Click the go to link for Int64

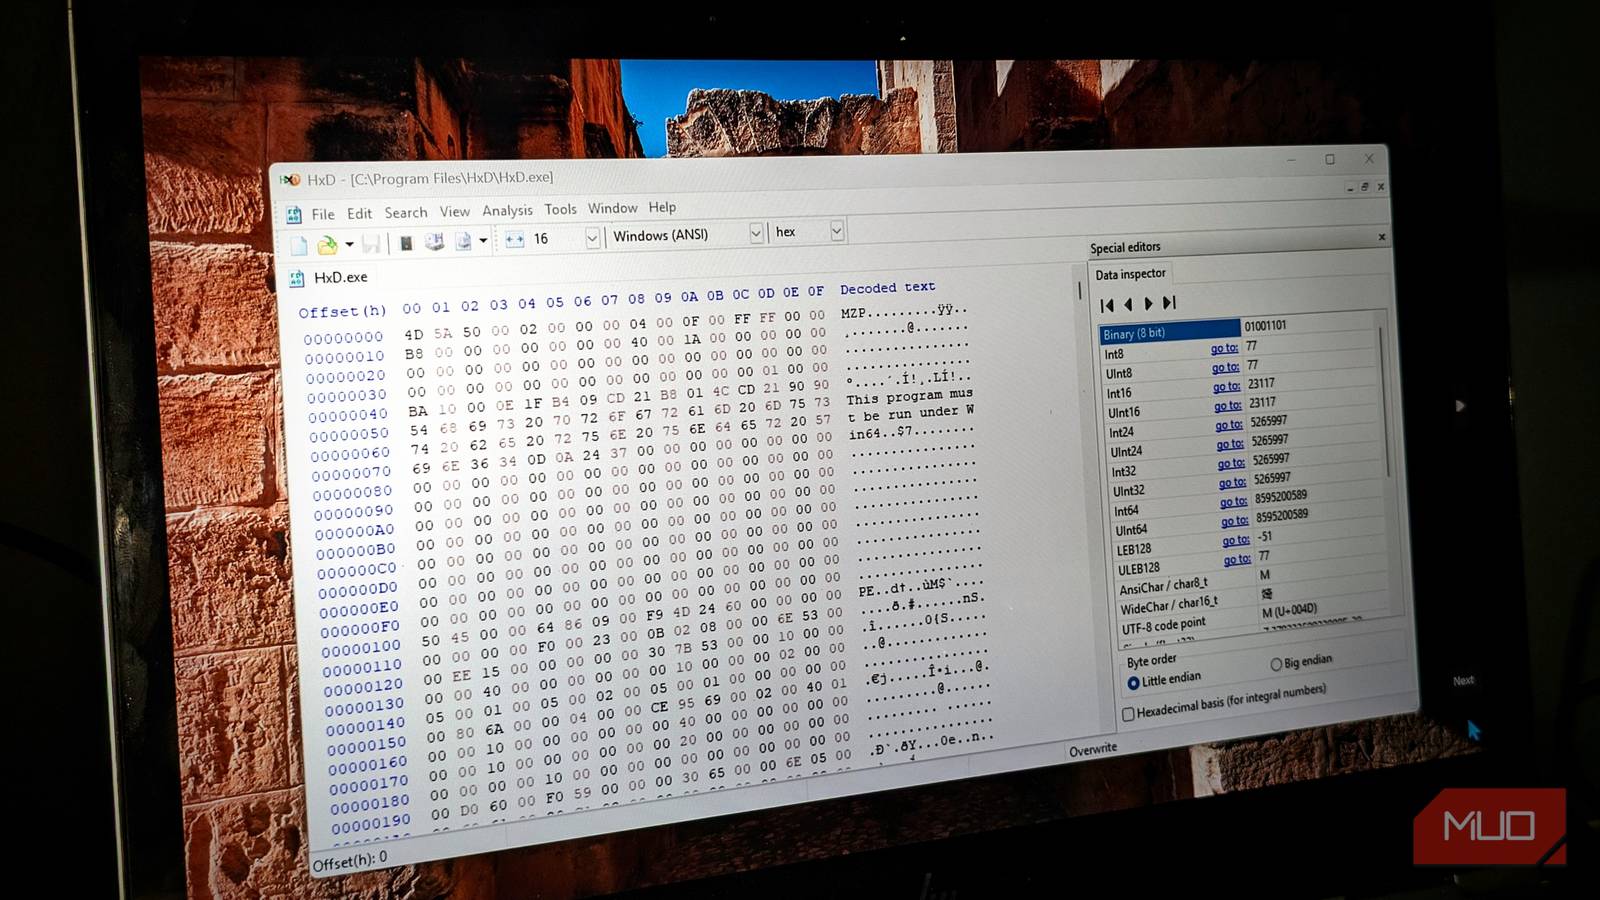[1234, 502]
